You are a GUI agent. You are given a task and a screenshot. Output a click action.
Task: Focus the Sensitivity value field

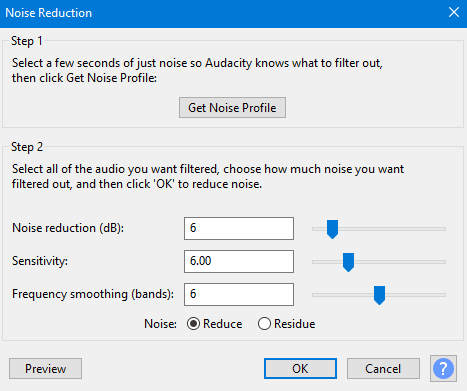pyautogui.click(x=239, y=261)
